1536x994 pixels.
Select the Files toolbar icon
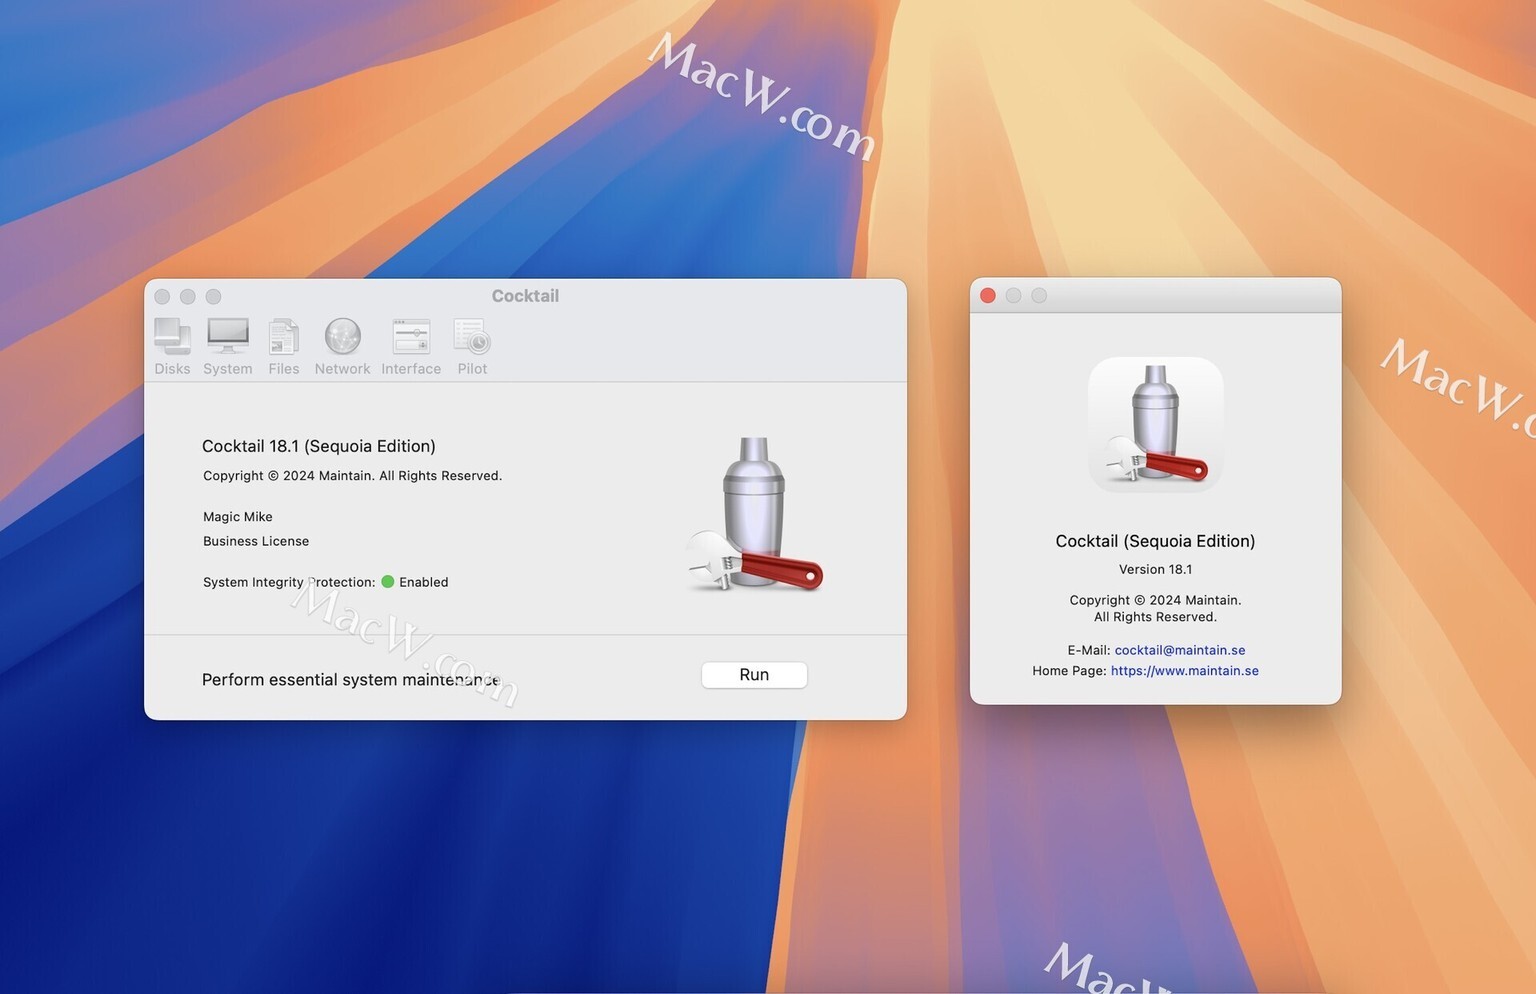point(284,346)
